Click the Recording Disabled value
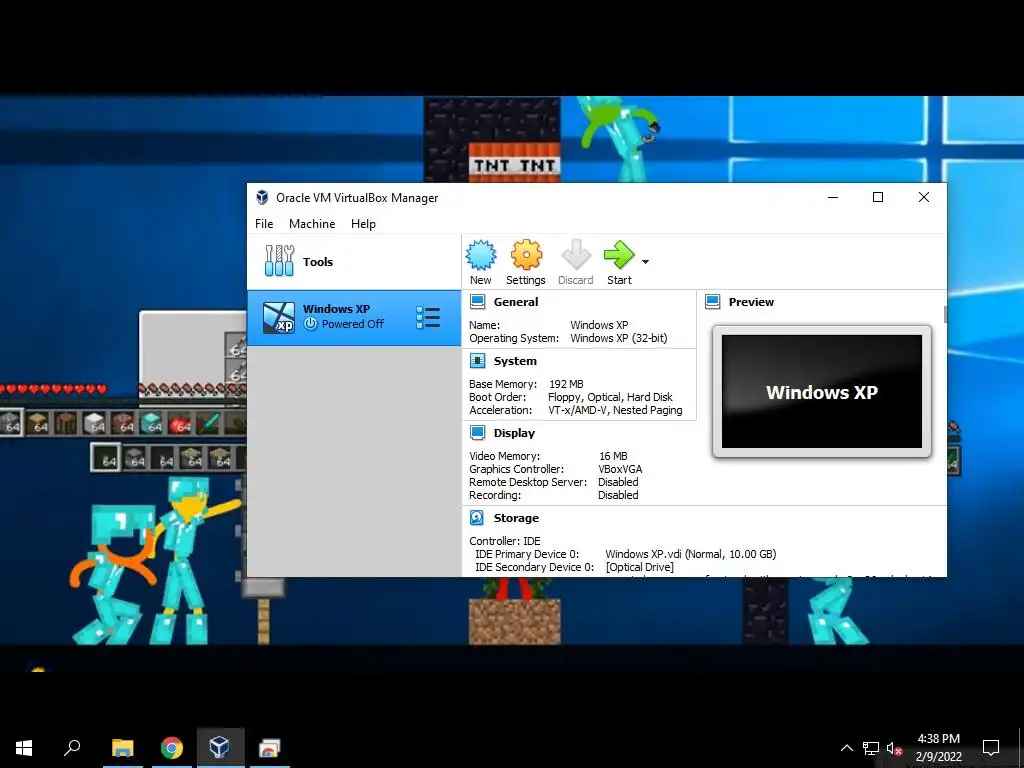 pyautogui.click(x=618, y=495)
